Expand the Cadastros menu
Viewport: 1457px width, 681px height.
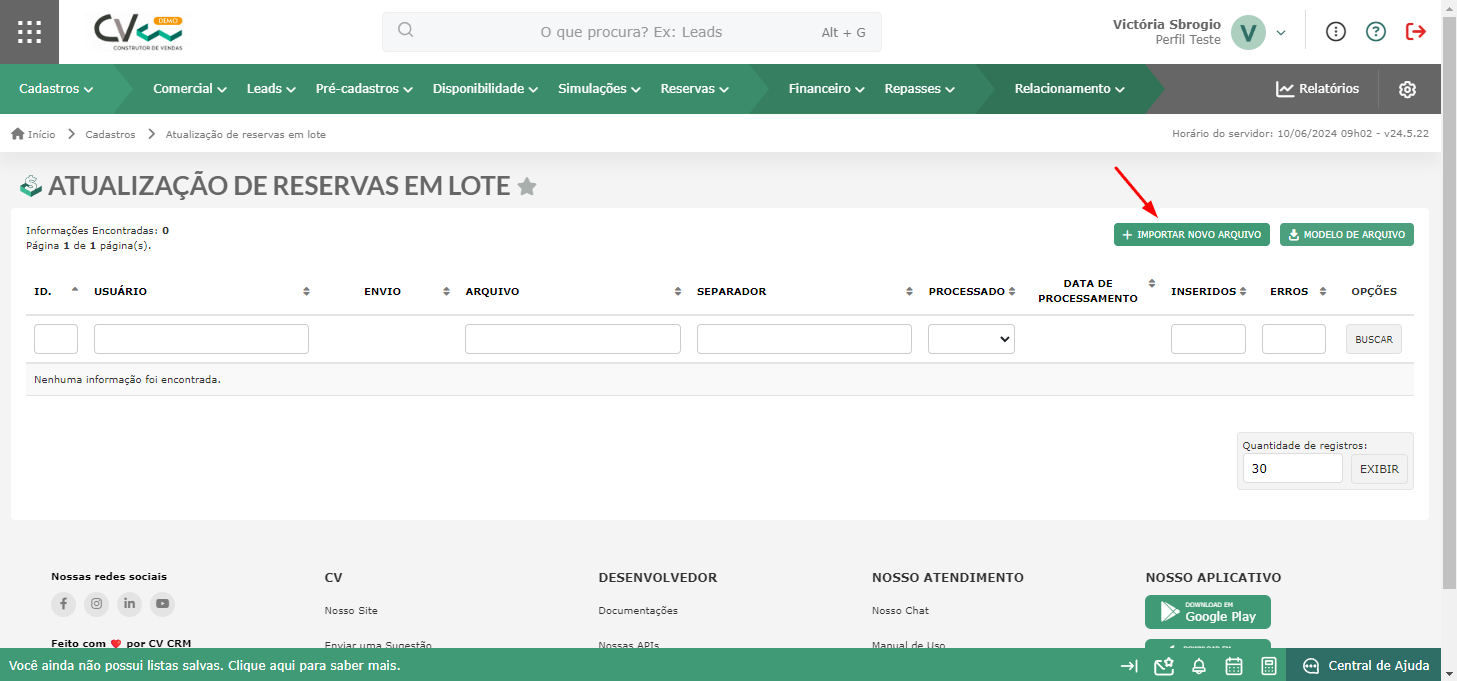point(56,89)
